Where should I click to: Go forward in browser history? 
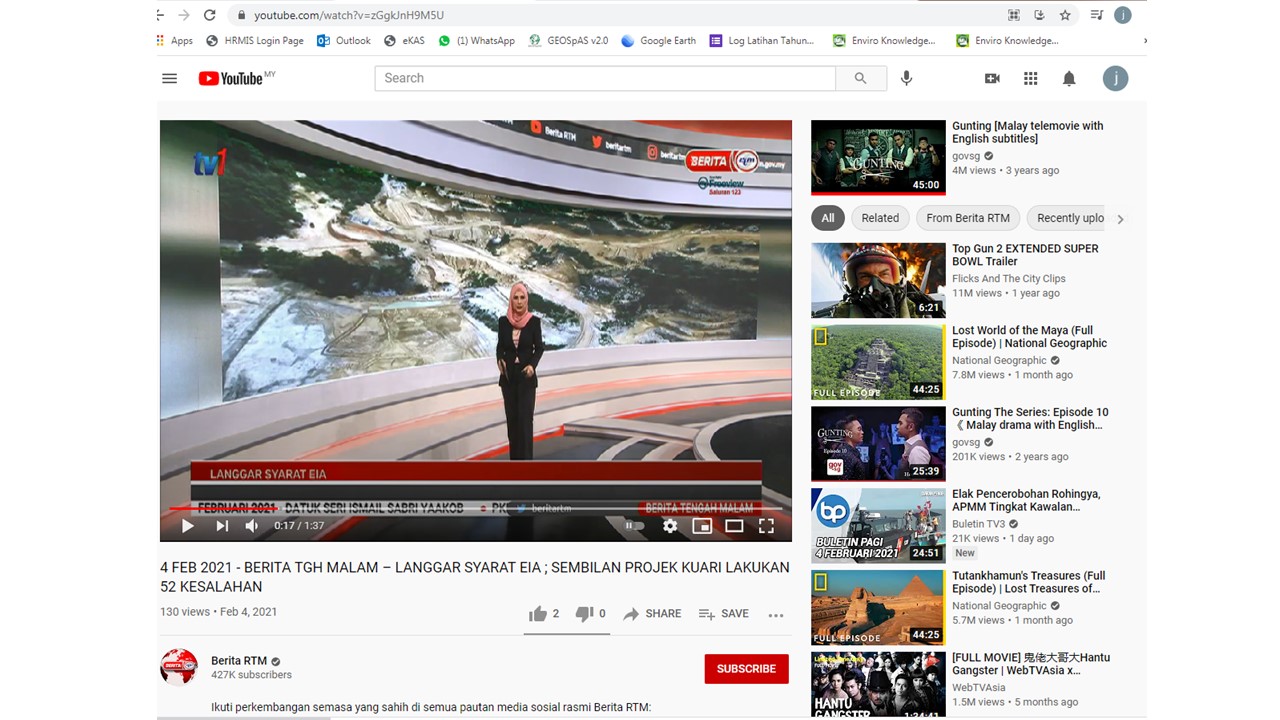[183, 15]
